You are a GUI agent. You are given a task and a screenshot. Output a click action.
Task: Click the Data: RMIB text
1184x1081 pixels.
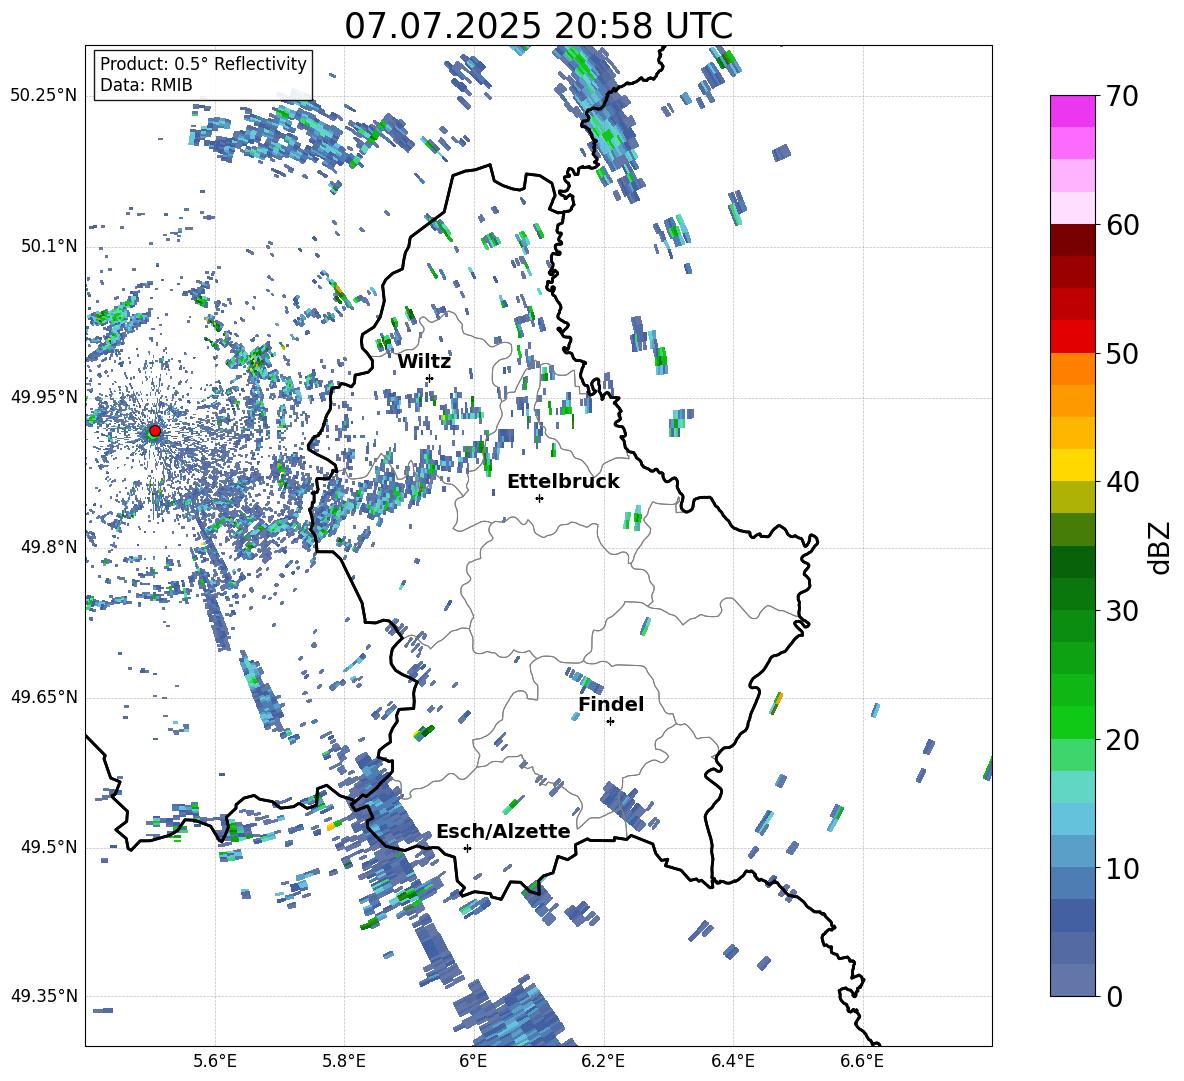click(146, 85)
